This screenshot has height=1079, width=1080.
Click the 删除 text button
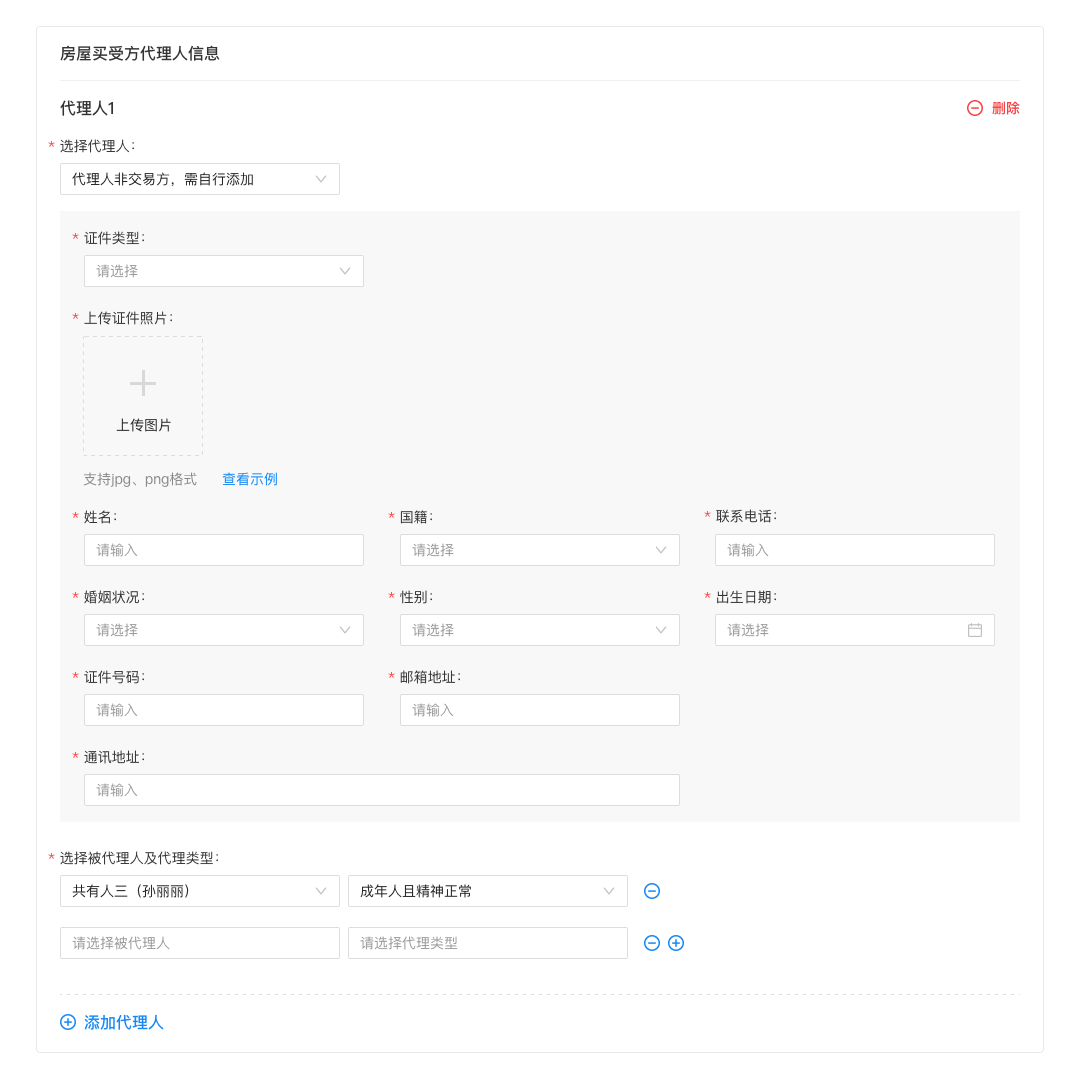(x=1005, y=108)
